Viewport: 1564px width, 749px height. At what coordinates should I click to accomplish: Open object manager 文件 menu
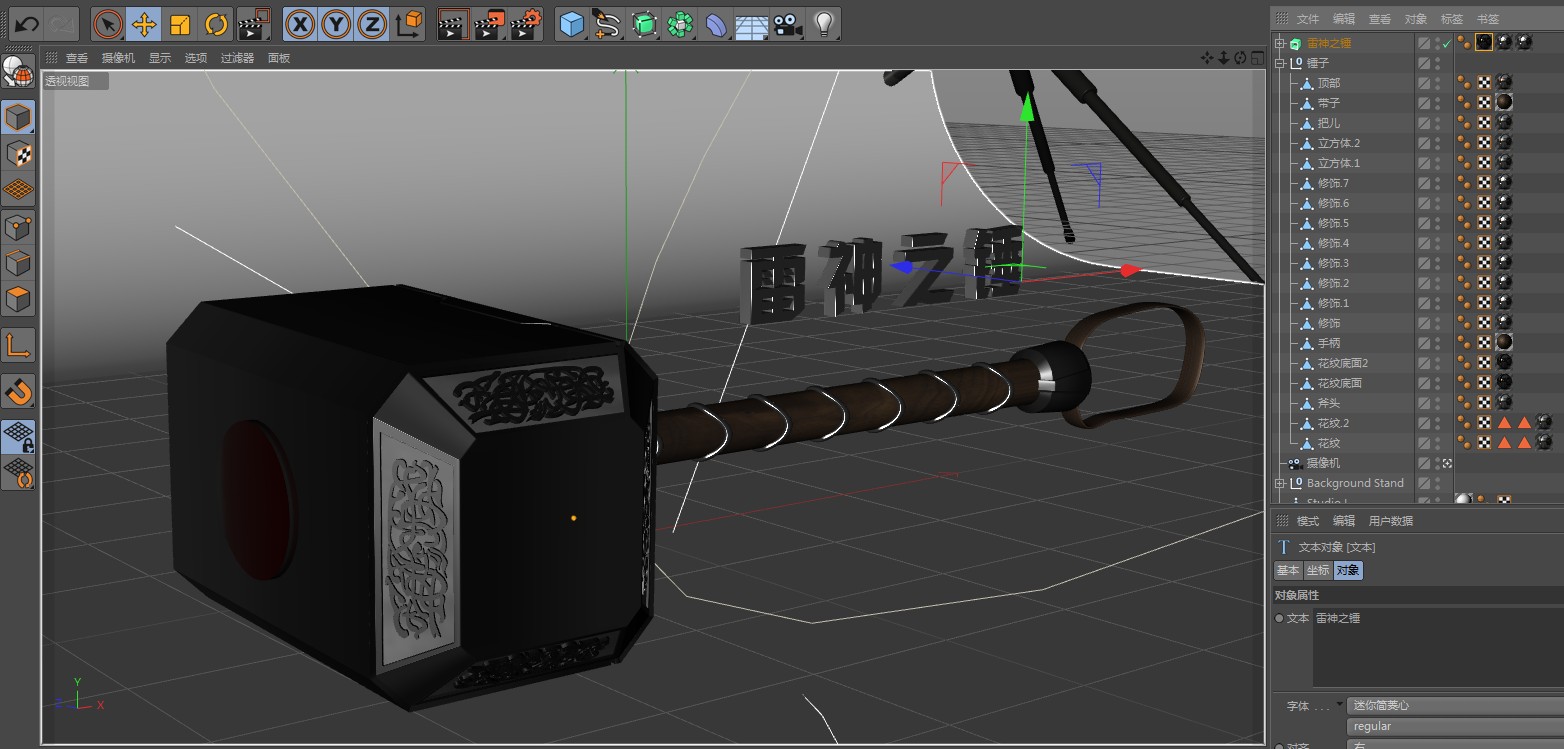[1308, 19]
